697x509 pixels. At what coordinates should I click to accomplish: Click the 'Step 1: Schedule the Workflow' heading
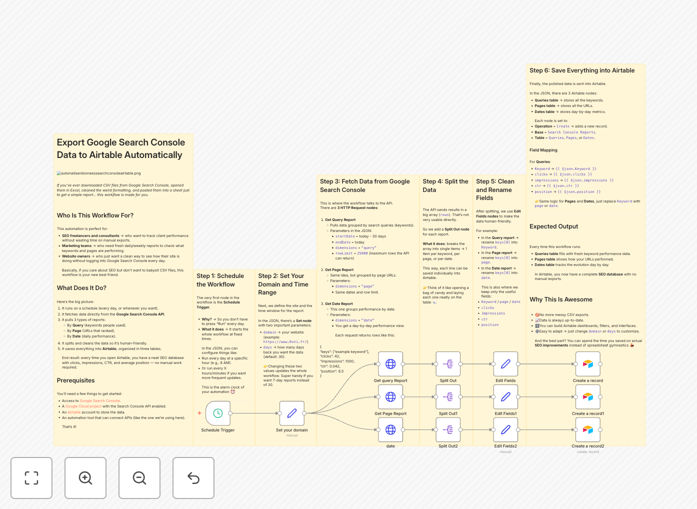(x=220, y=280)
